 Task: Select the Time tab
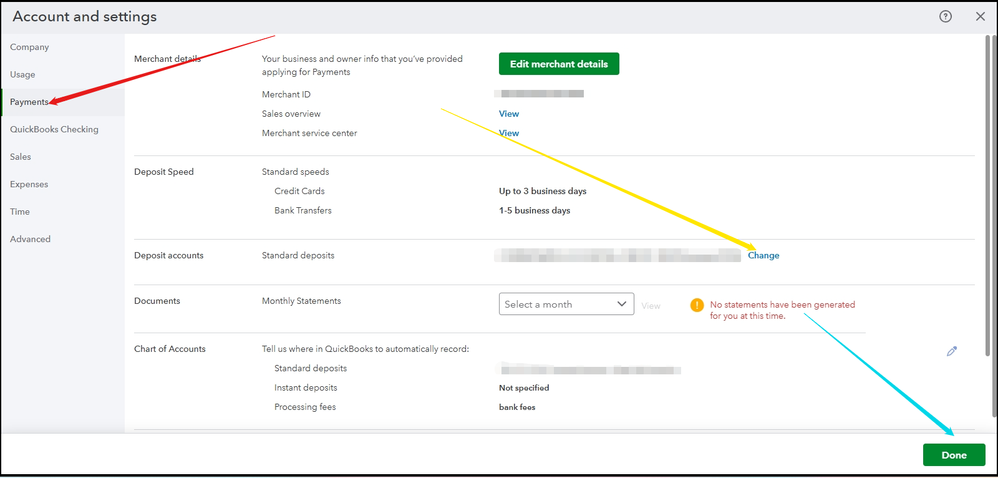(x=20, y=211)
